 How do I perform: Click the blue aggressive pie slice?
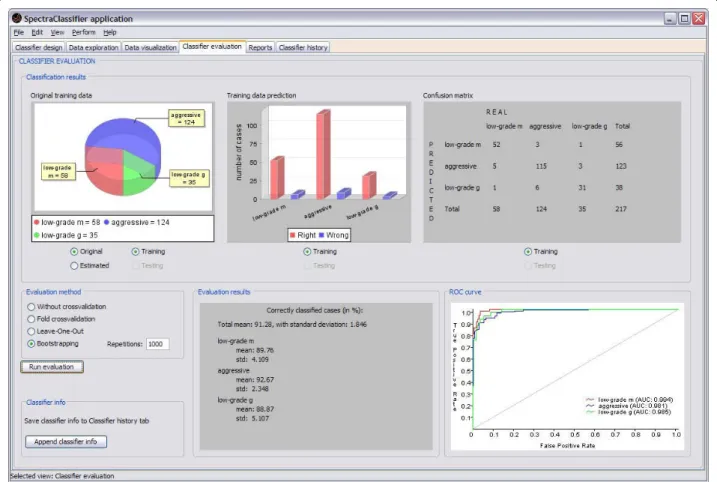coord(123,135)
